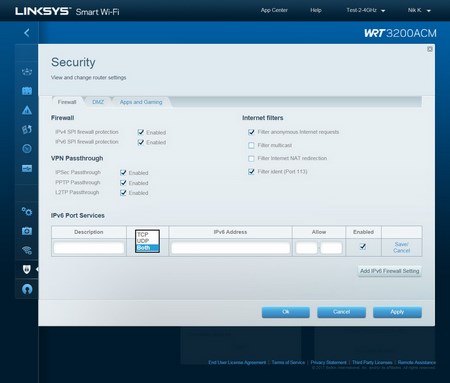Click Add IPv6 Firewall Setting button
The width and height of the screenshot is (450, 383).
[389, 271]
